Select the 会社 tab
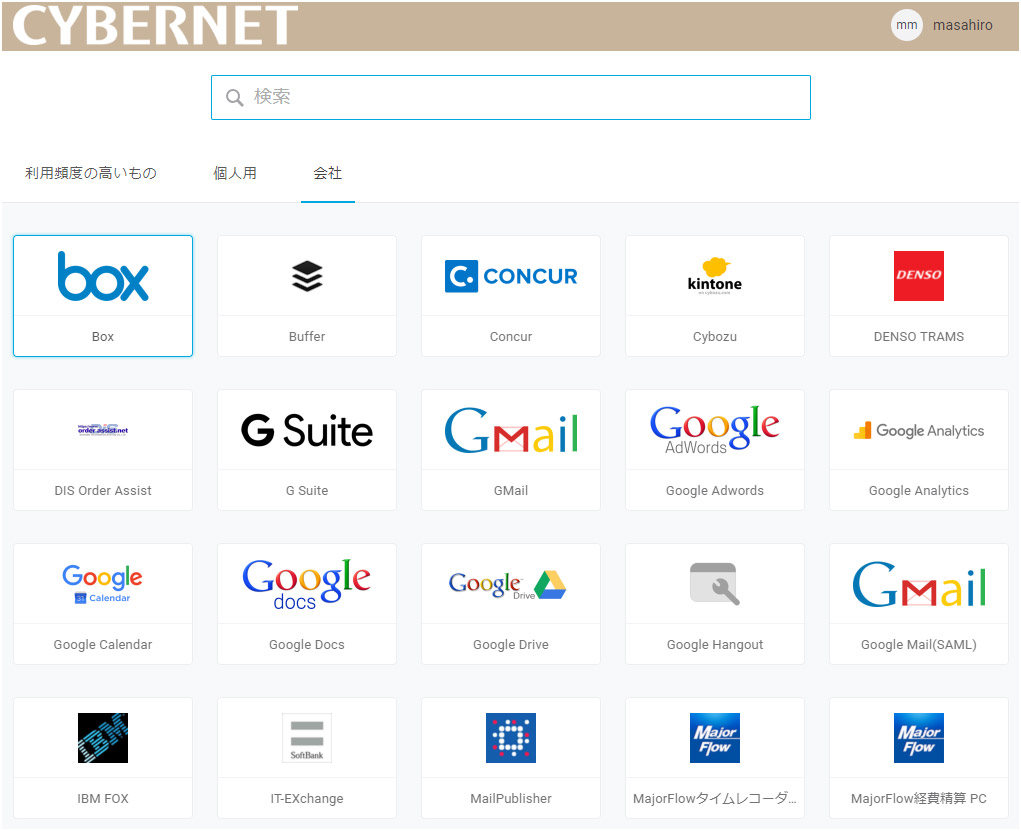This screenshot has width=1021, height=831. coord(328,173)
